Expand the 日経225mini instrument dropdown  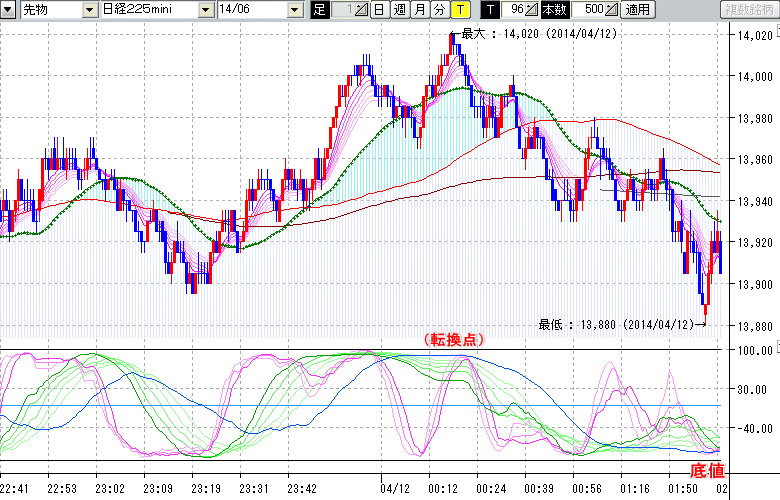205,10
